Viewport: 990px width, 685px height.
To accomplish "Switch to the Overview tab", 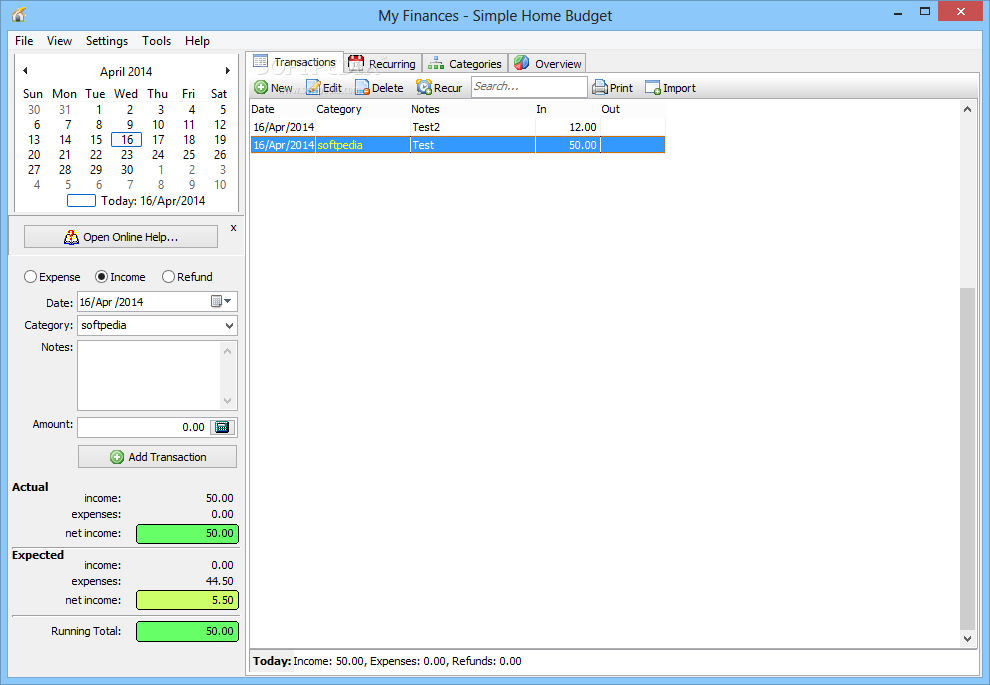I will pos(547,64).
